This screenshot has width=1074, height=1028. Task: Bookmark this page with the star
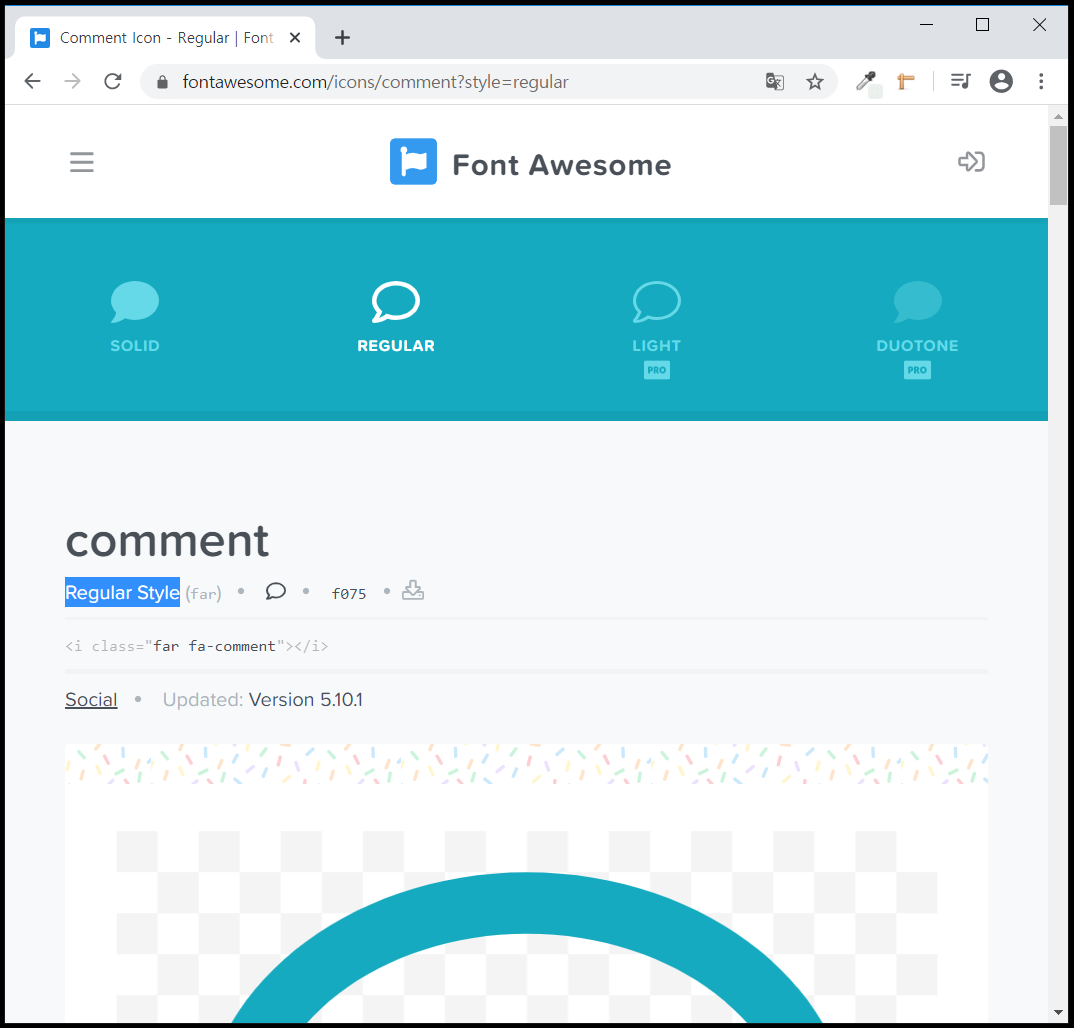pyautogui.click(x=814, y=82)
